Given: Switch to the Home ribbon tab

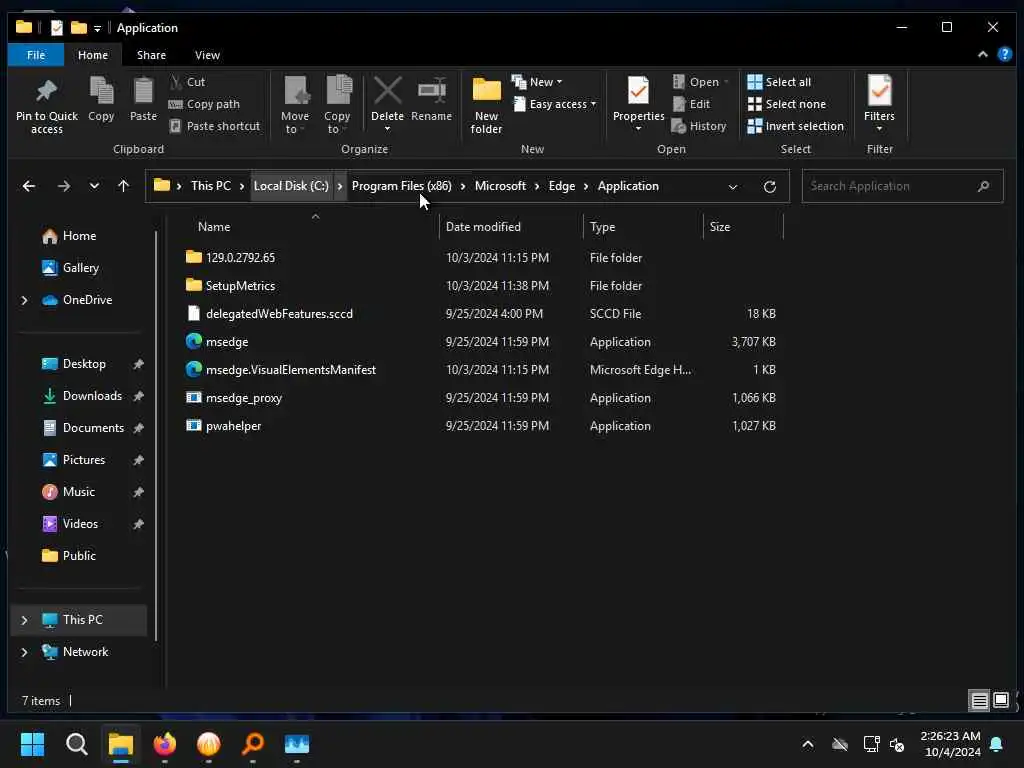Looking at the screenshot, I should (x=93, y=55).
